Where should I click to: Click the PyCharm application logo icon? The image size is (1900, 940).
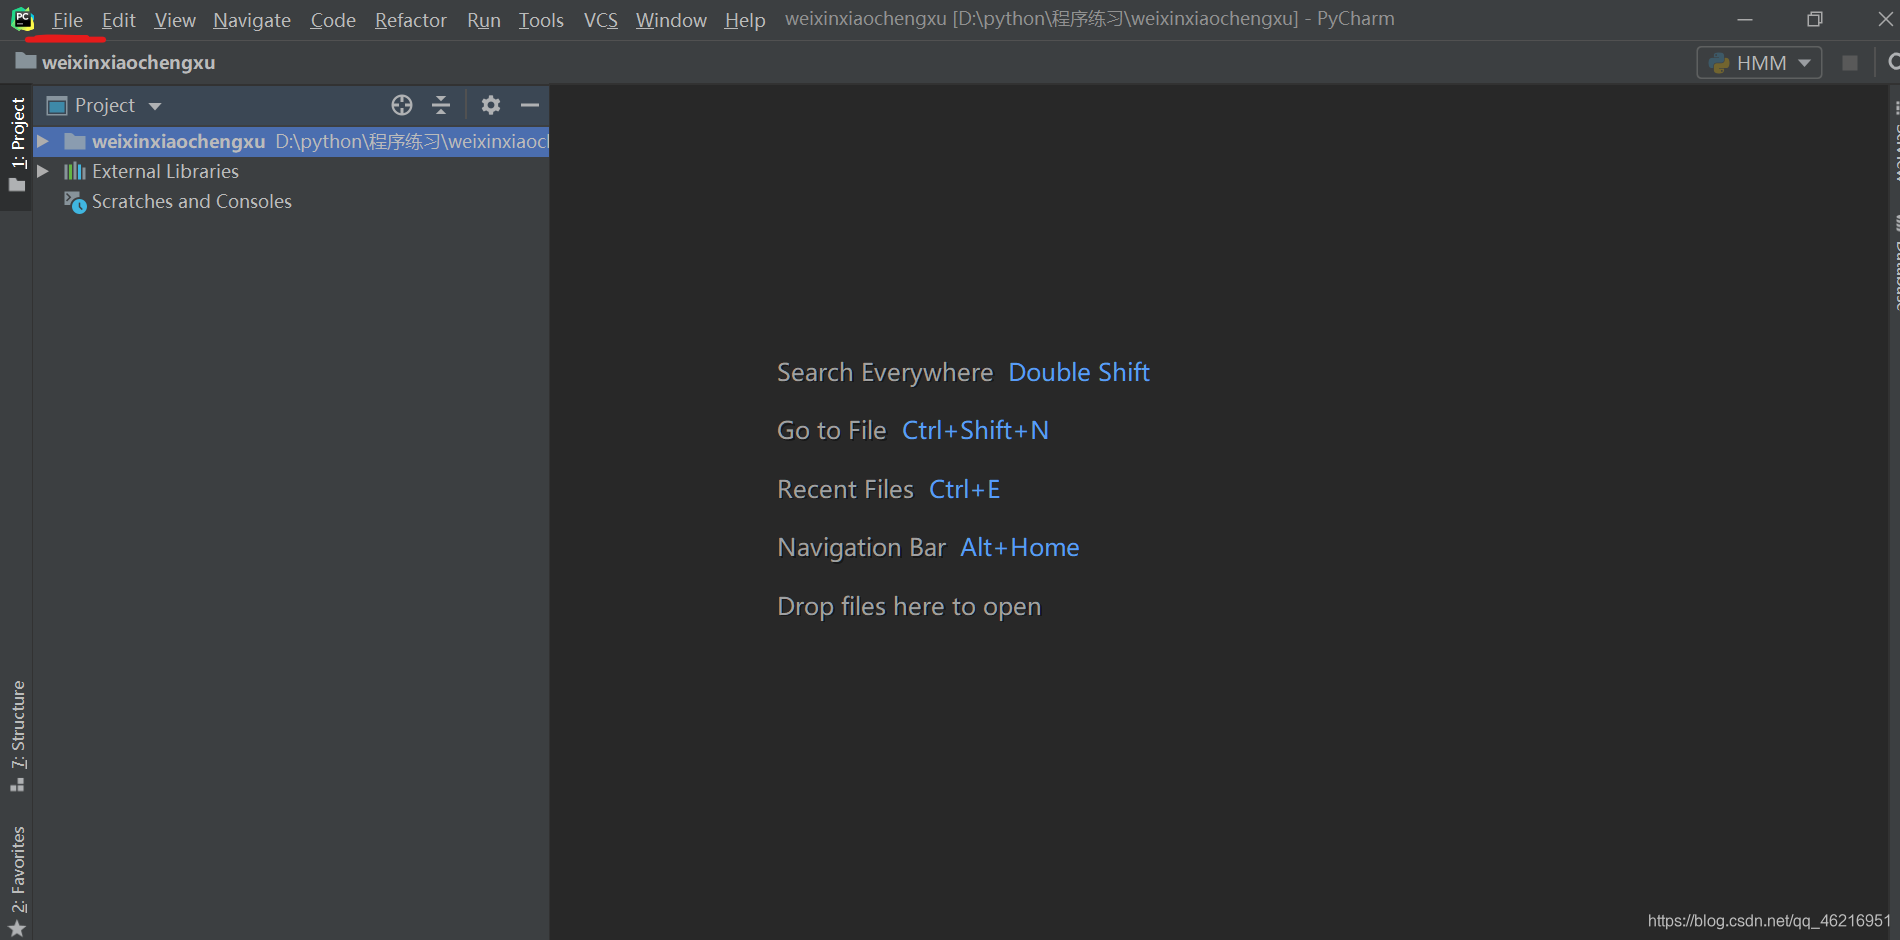pyautogui.click(x=22, y=19)
